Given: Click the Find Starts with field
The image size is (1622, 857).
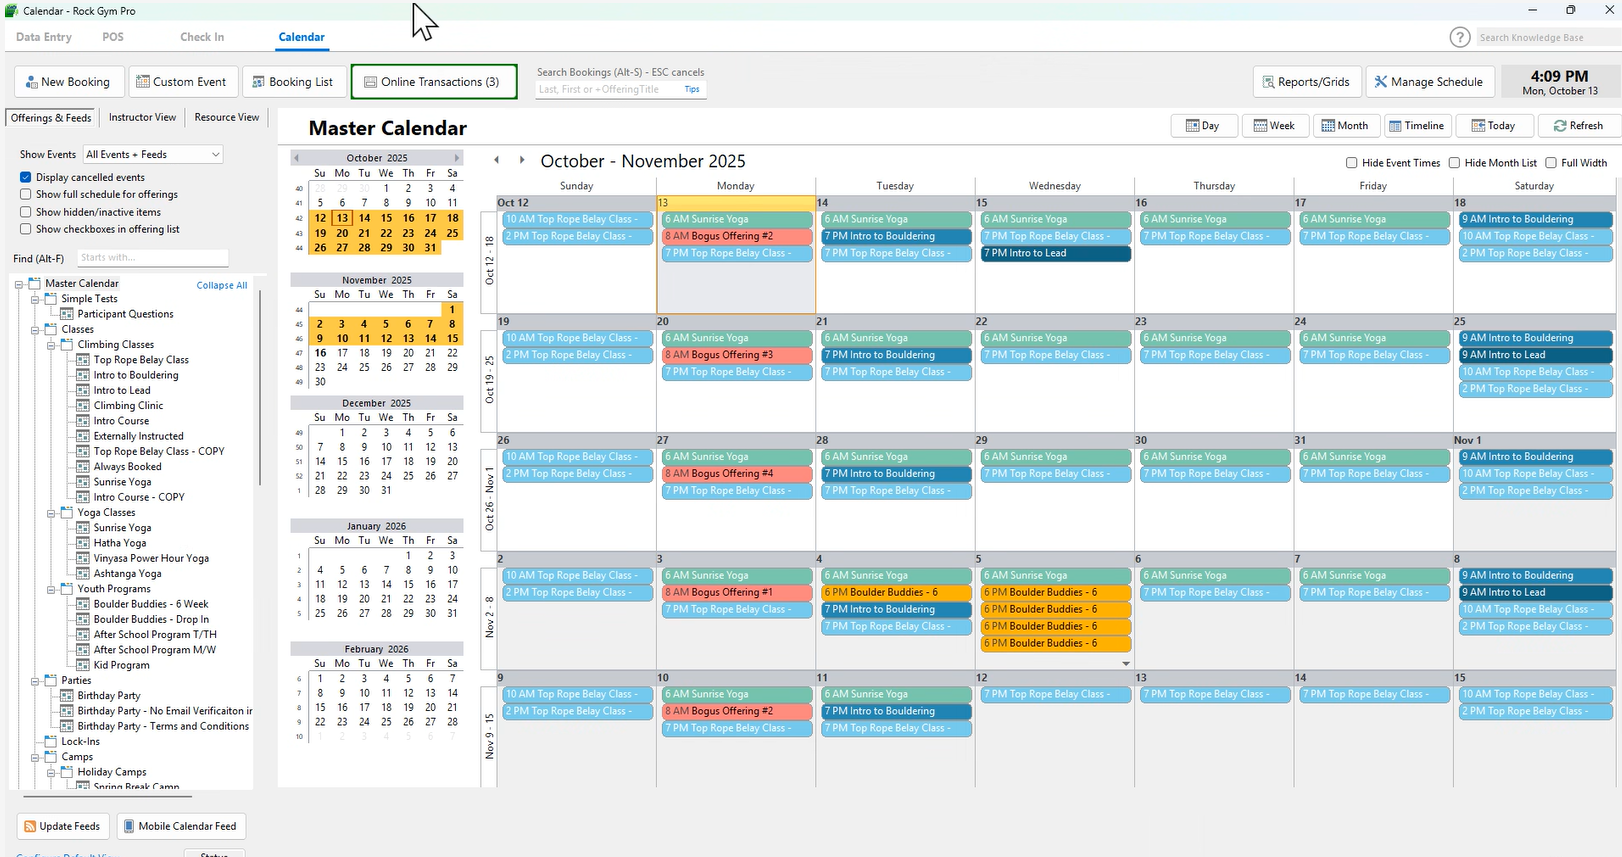Looking at the screenshot, I should [152, 258].
